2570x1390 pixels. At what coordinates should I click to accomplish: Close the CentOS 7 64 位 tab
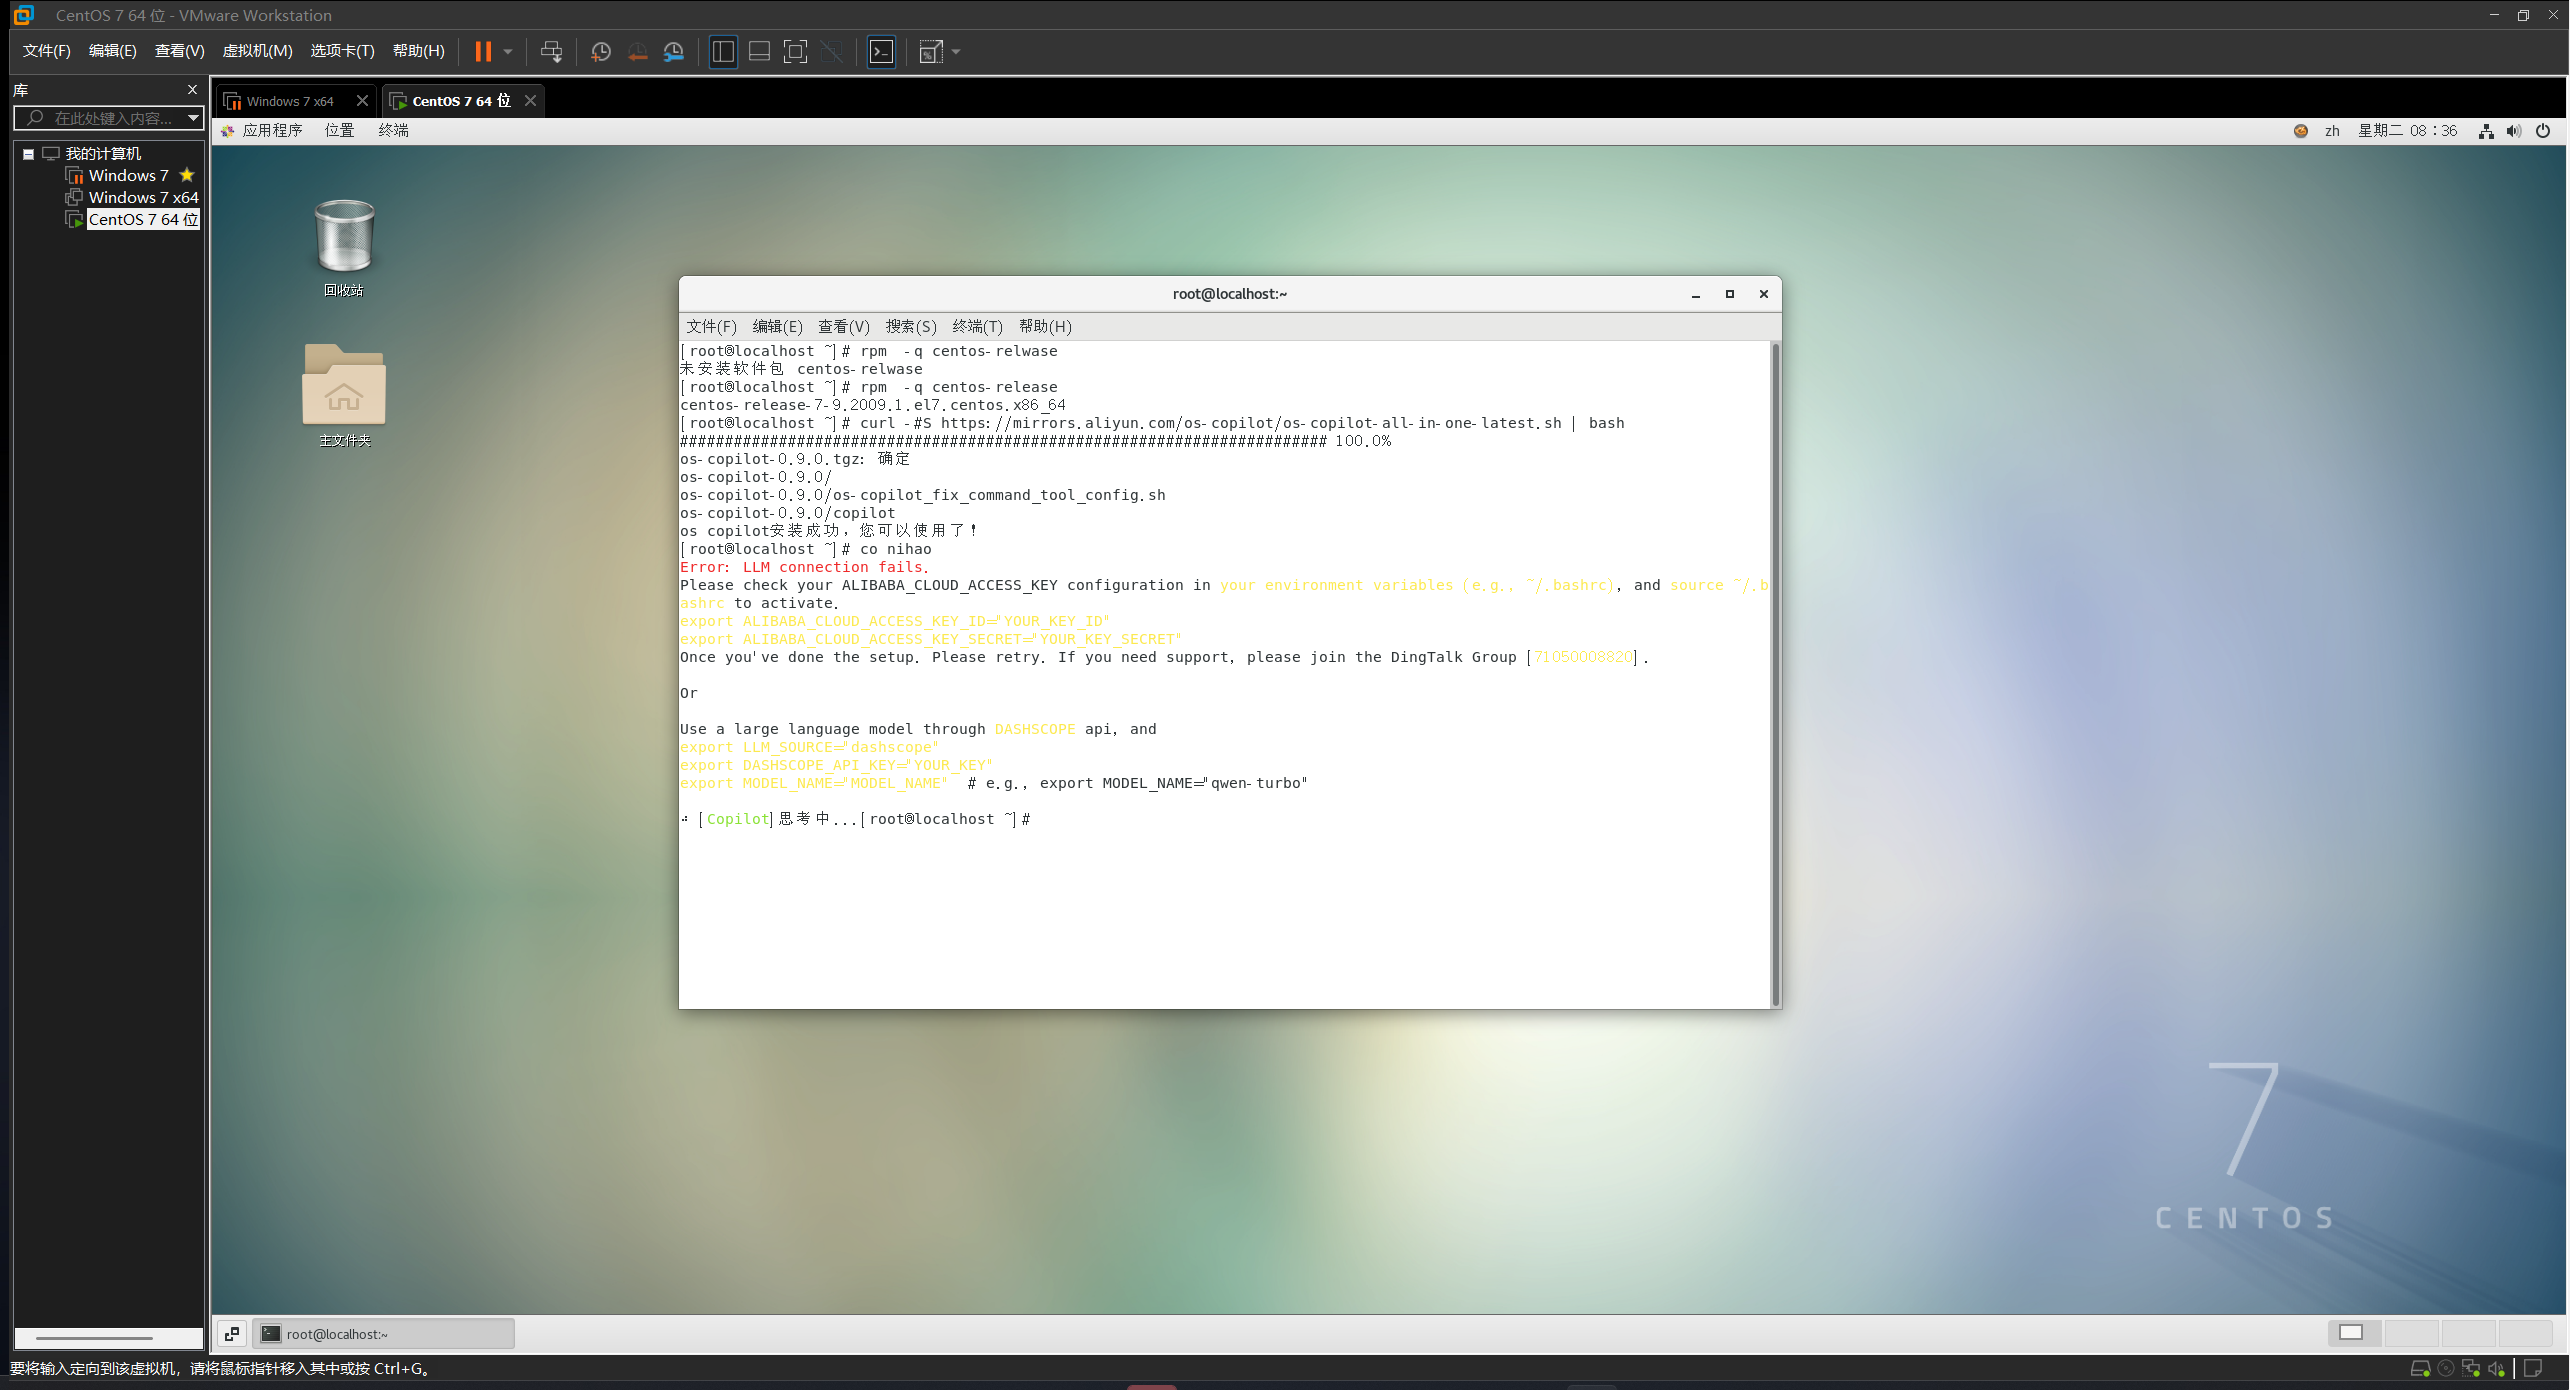coord(530,101)
